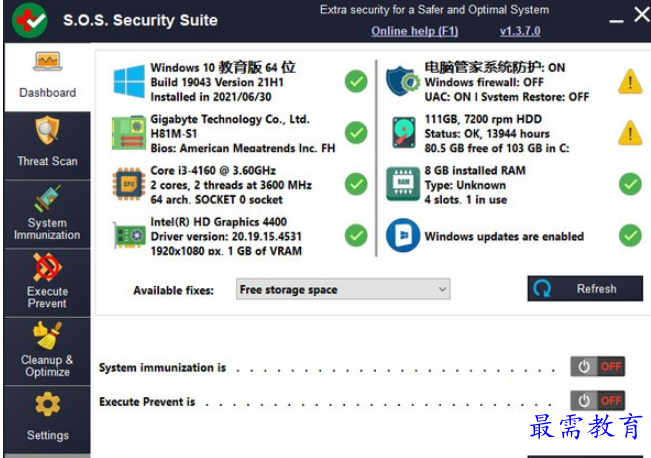Click the warning triangle beside Windows firewall status

(x=630, y=82)
